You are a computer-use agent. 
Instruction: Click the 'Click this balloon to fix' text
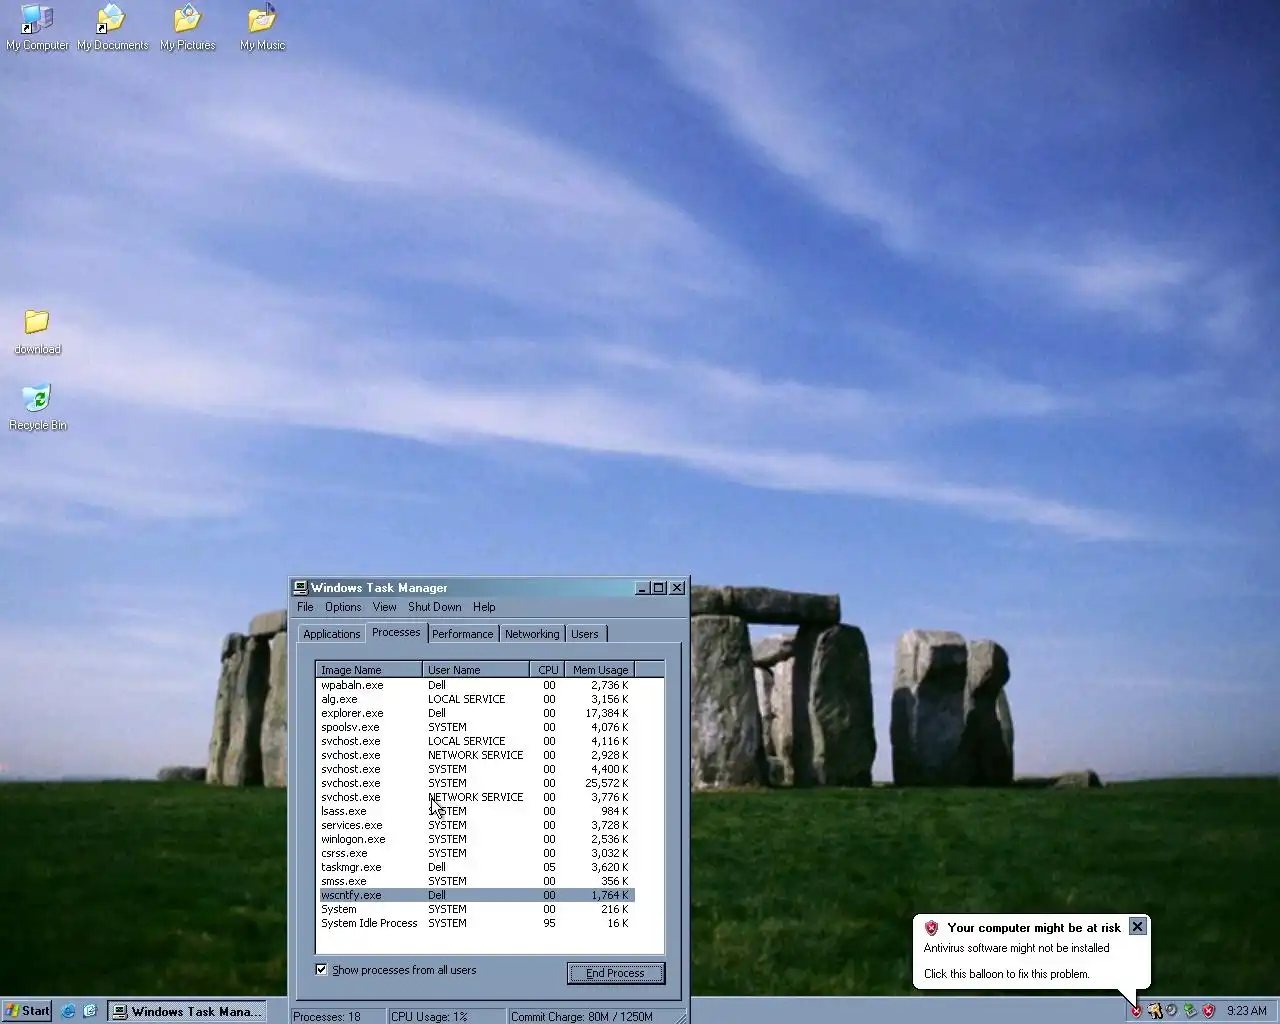pos(1006,974)
